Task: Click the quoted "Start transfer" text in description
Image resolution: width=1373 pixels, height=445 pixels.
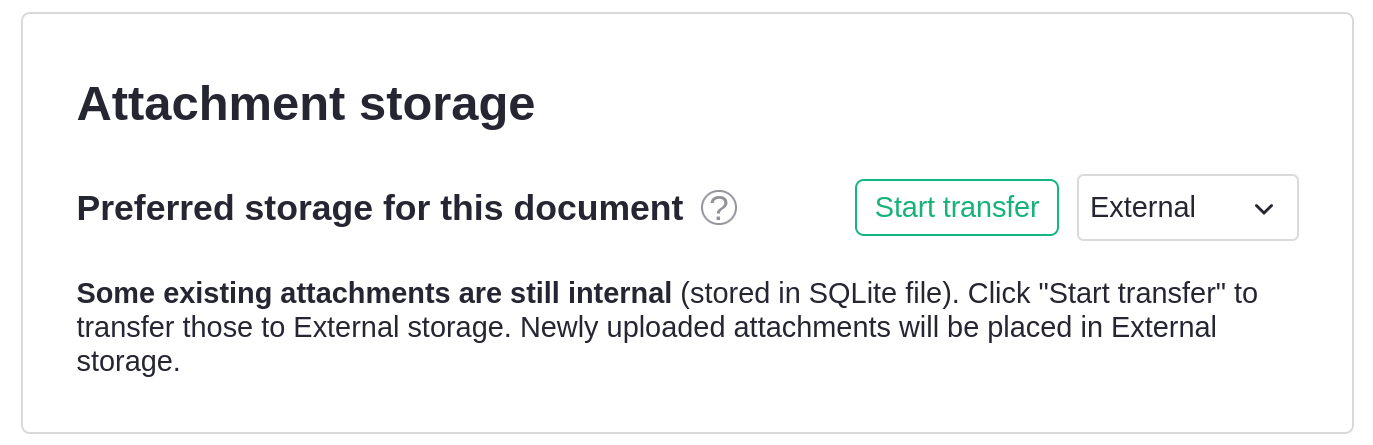Action: [x=1128, y=293]
